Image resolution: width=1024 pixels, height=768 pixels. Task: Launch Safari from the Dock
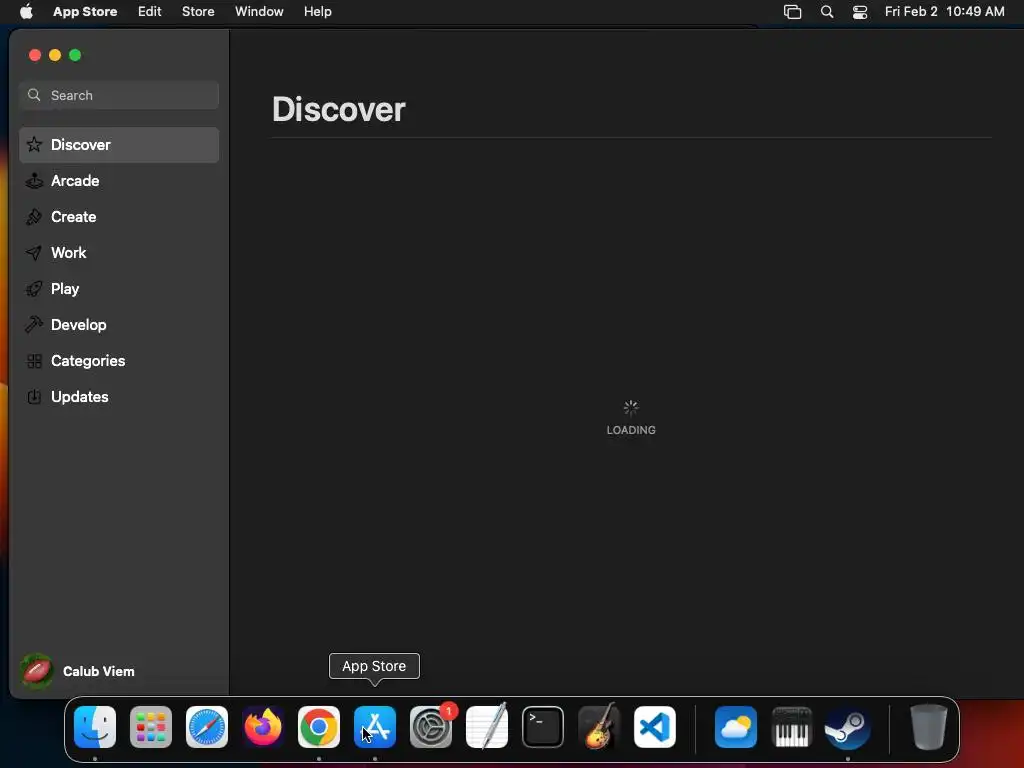click(207, 727)
